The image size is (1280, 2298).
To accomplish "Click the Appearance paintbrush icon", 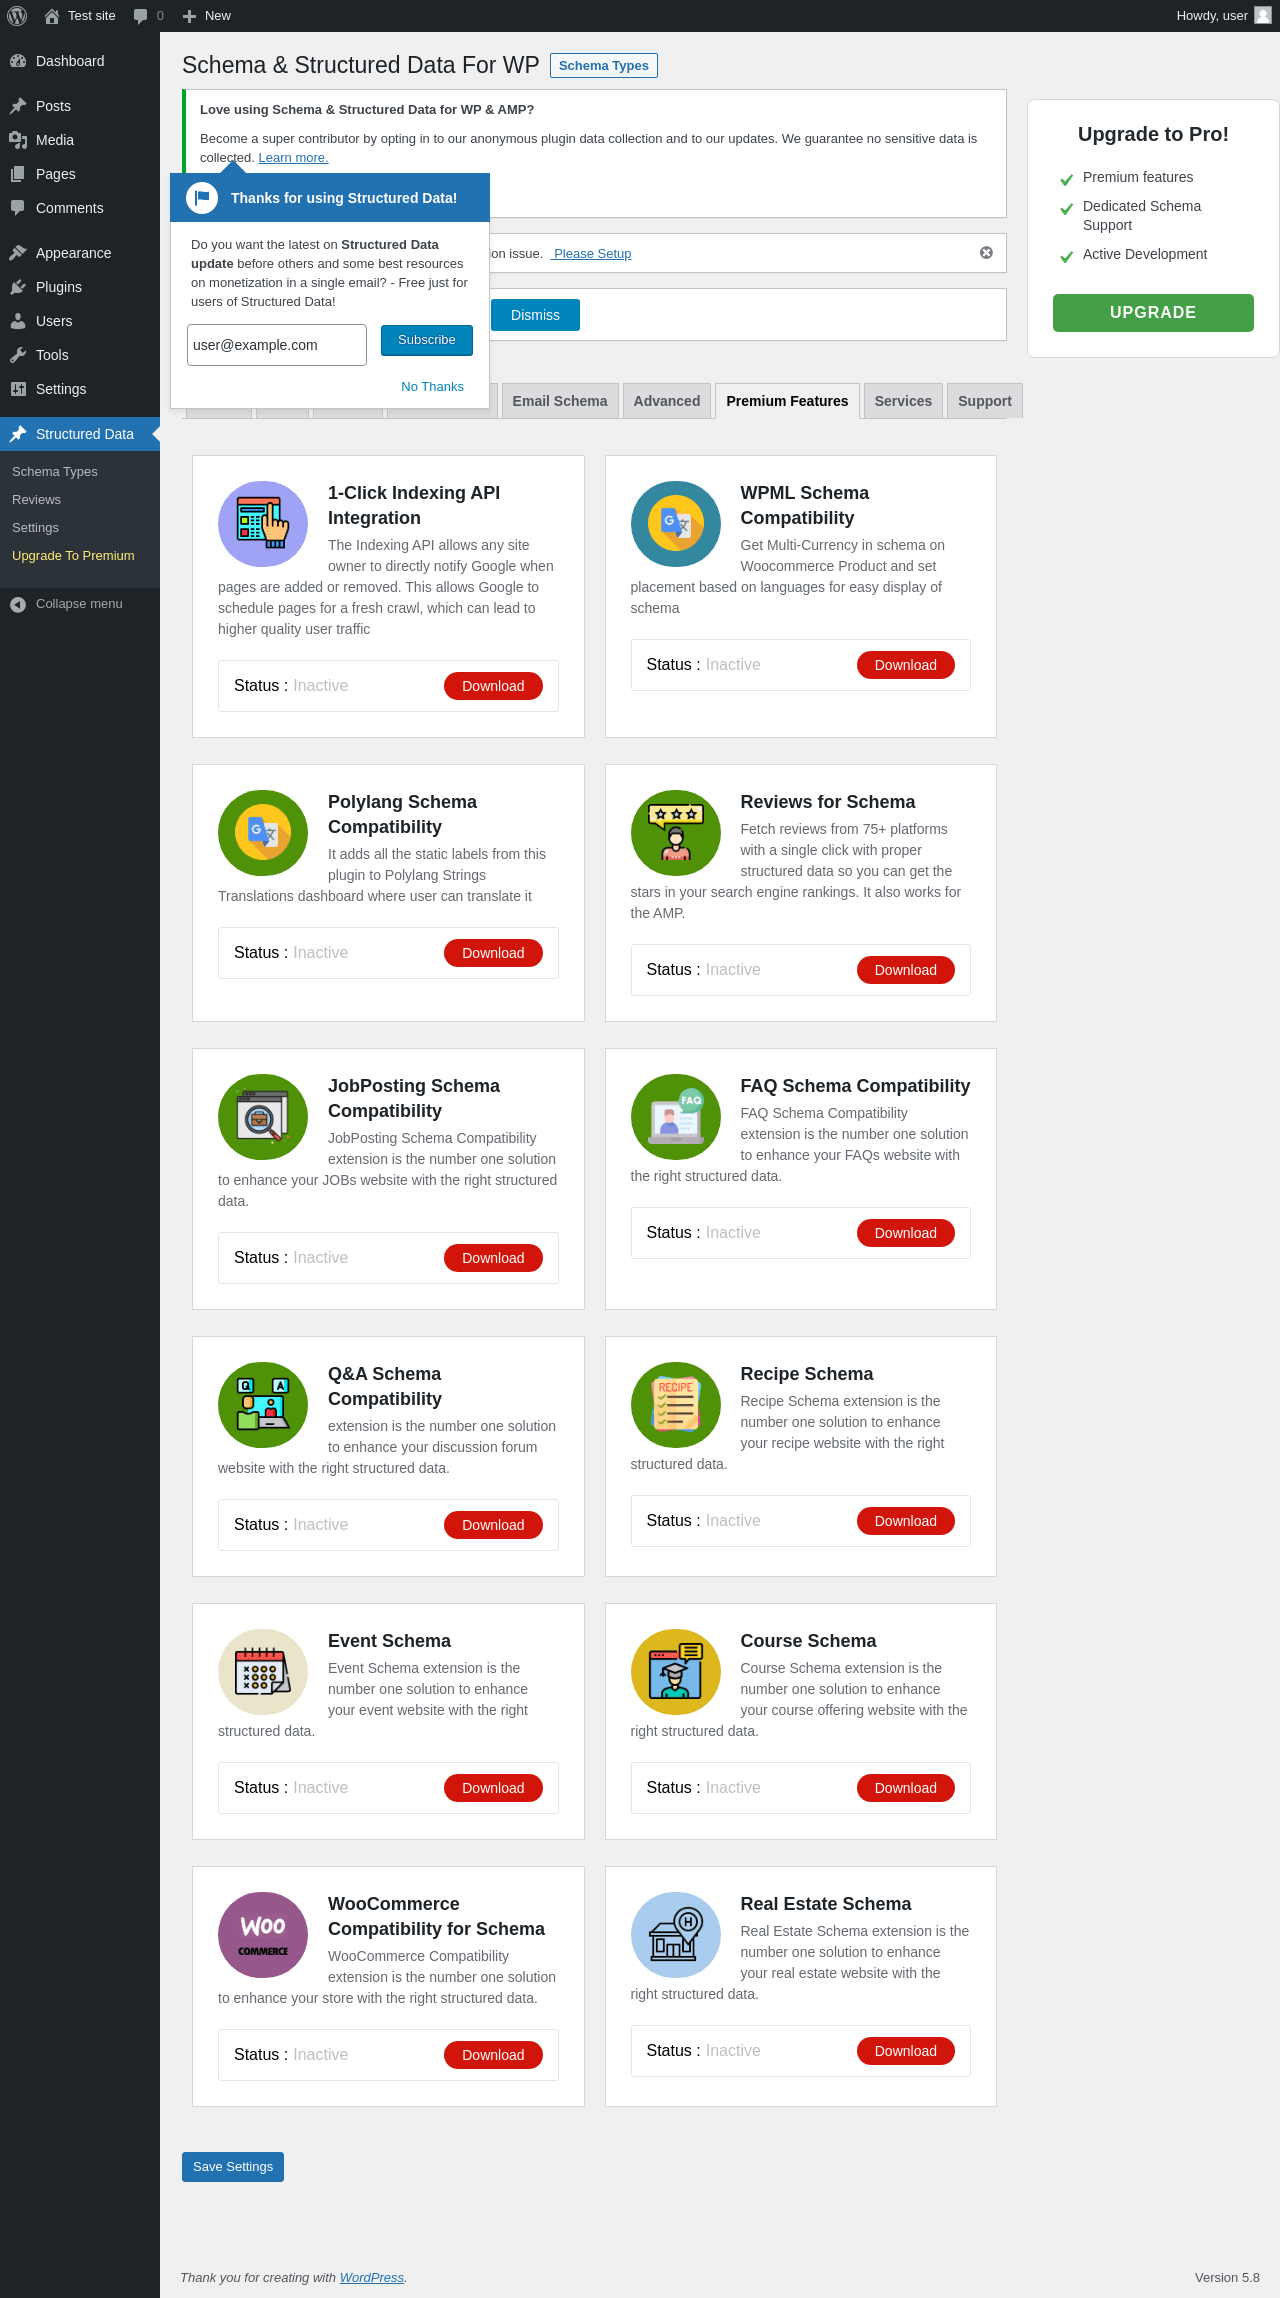I will click(18, 253).
